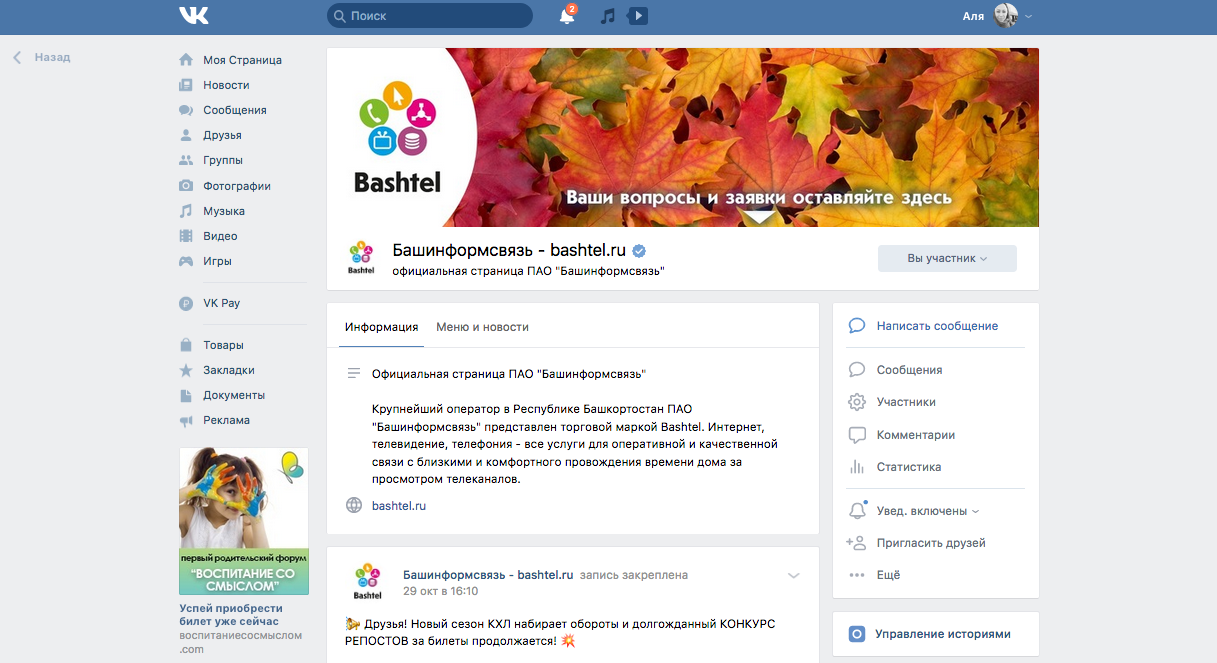Click the parenting forum ad thumbnail
Screen dimensions: 1217x663
click(243, 520)
